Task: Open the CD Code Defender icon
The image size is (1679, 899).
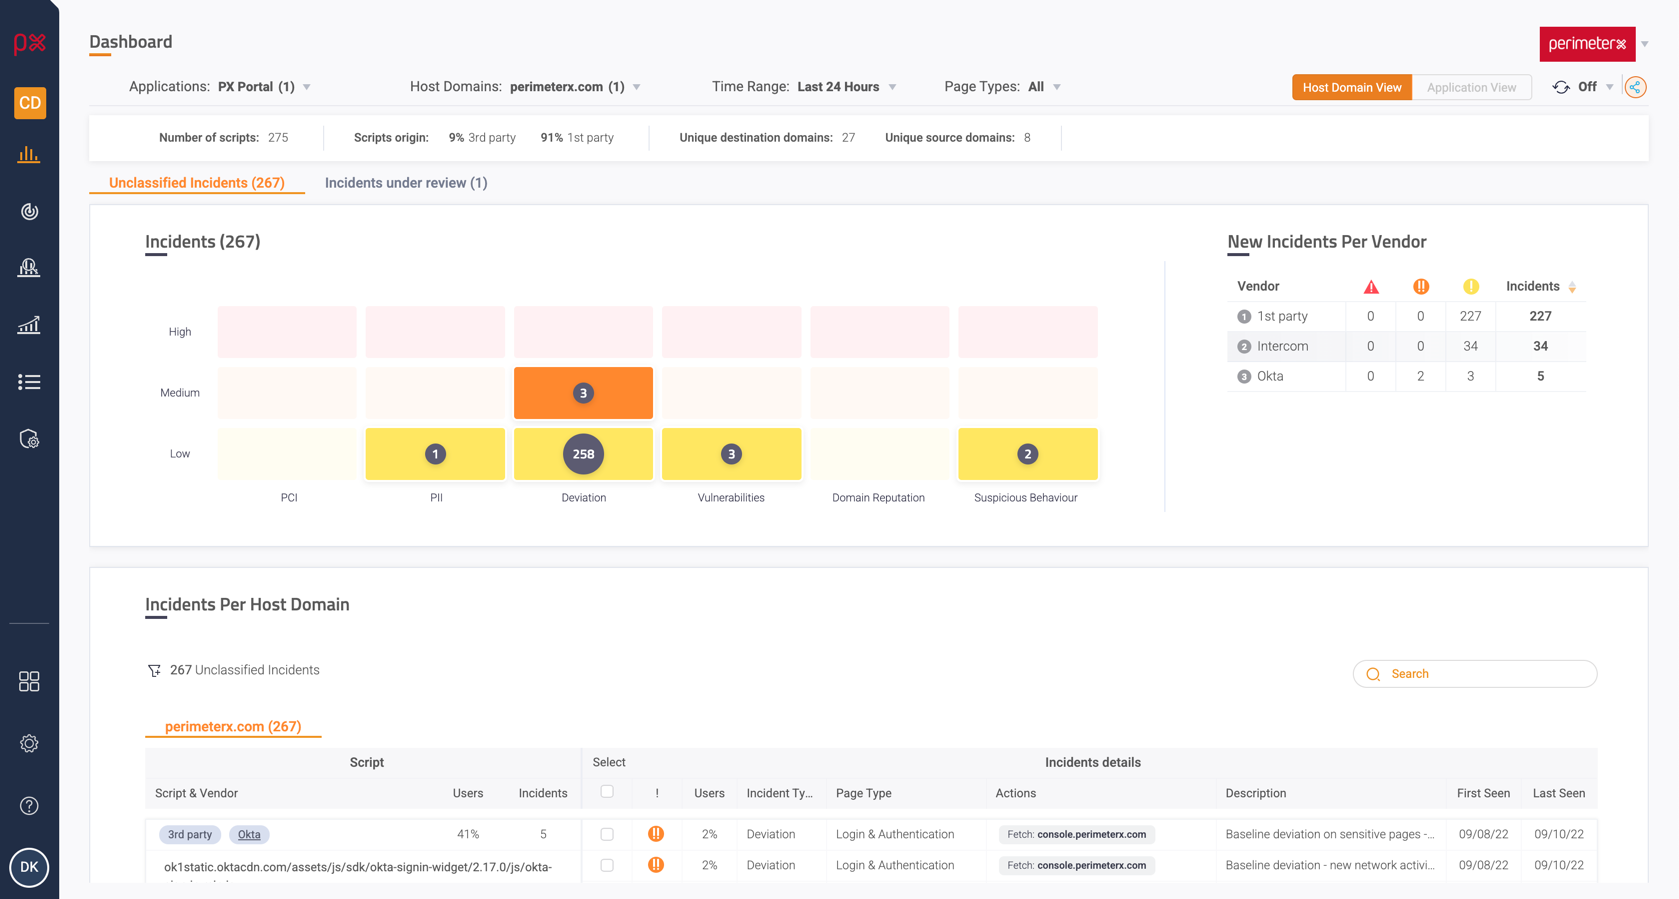Action: (30, 103)
